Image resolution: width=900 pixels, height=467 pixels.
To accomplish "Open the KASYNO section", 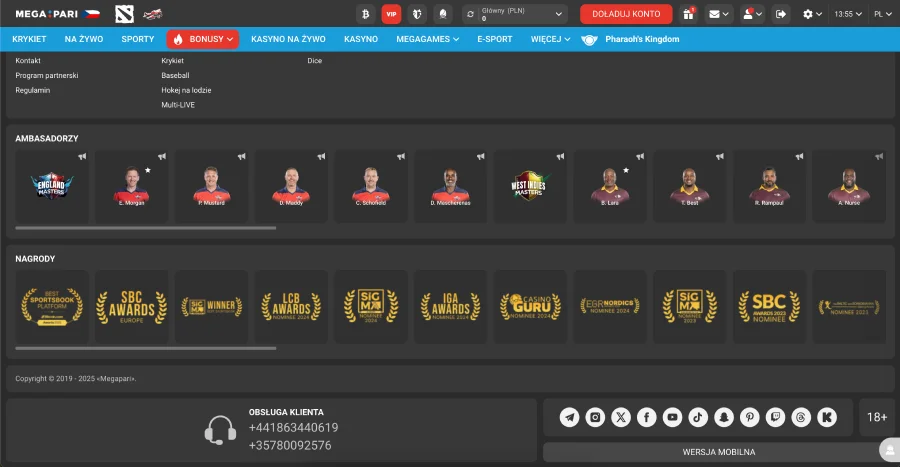I will tap(361, 39).
